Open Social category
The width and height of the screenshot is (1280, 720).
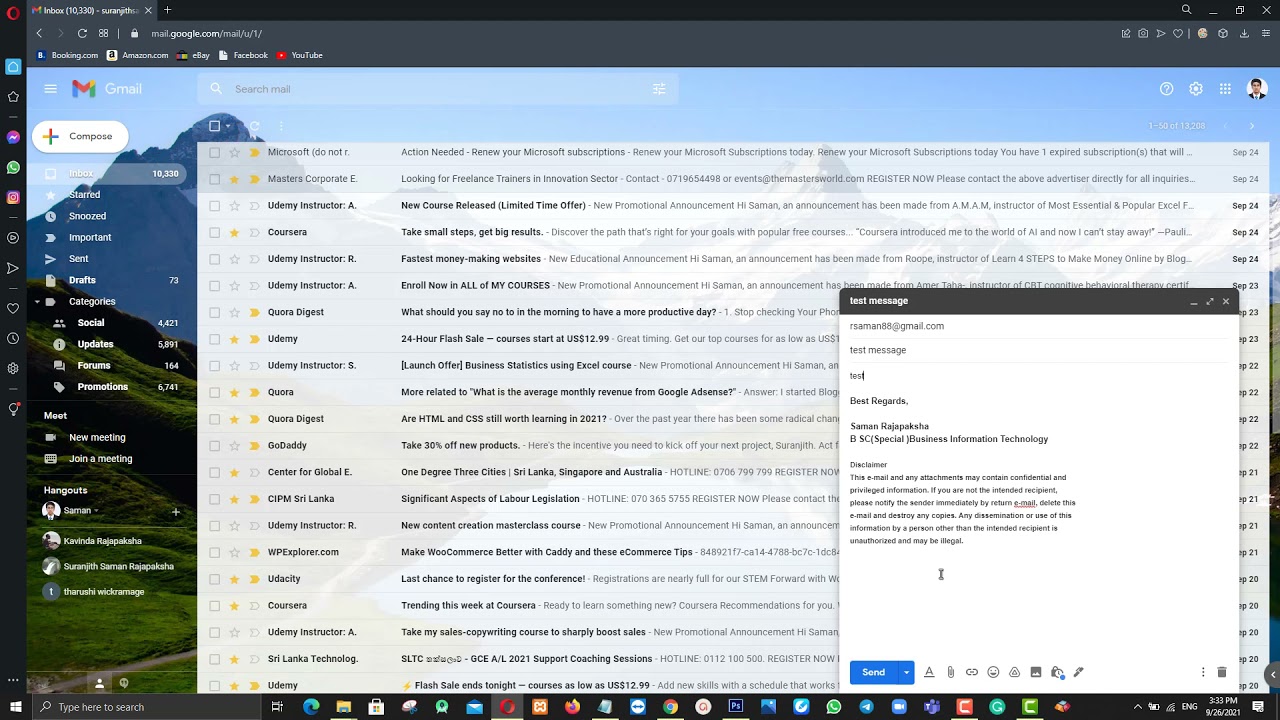pos(91,323)
